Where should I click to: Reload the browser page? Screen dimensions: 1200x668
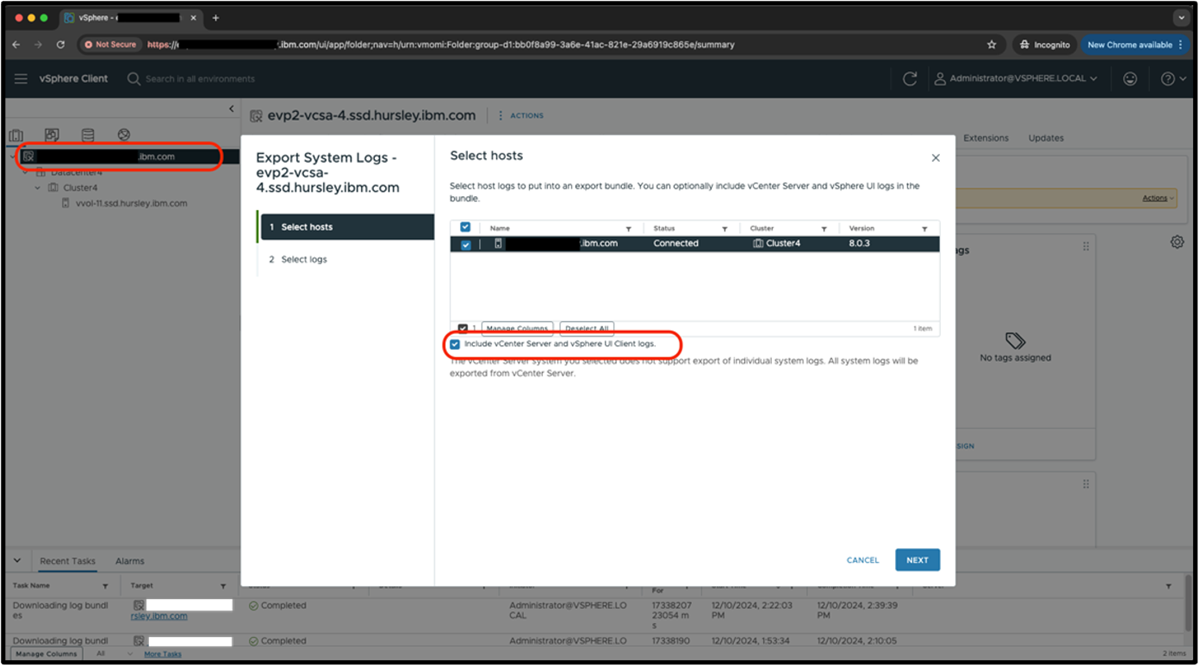click(61, 44)
